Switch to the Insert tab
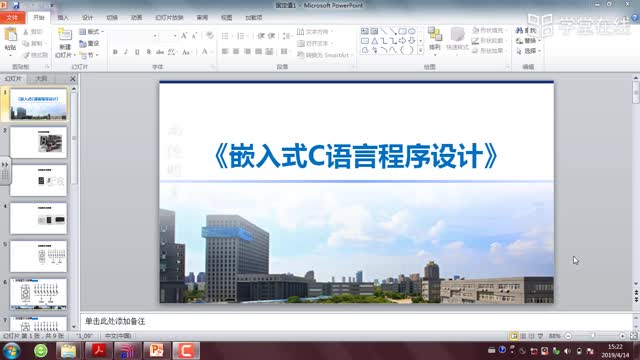The height and width of the screenshot is (360, 640). click(x=63, y=18)
